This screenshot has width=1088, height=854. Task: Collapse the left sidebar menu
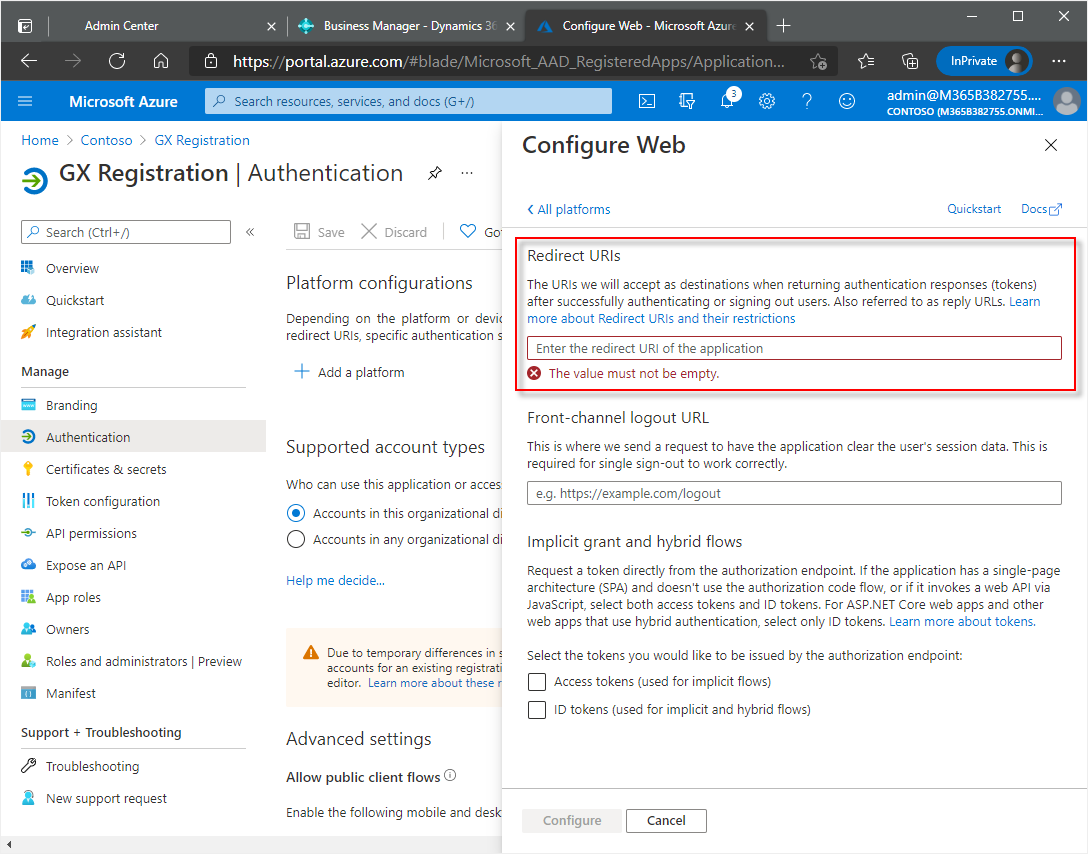(x=250, y=232)
